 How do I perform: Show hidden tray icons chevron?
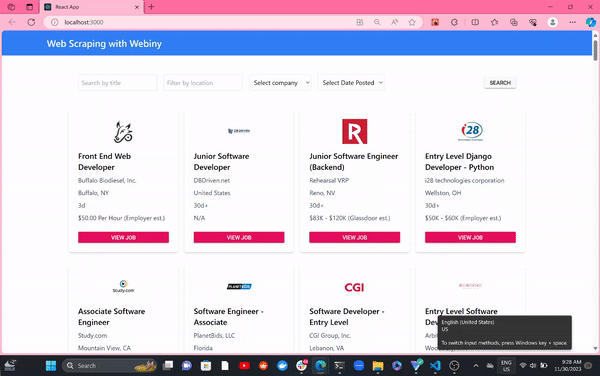[x=476, y=366]
